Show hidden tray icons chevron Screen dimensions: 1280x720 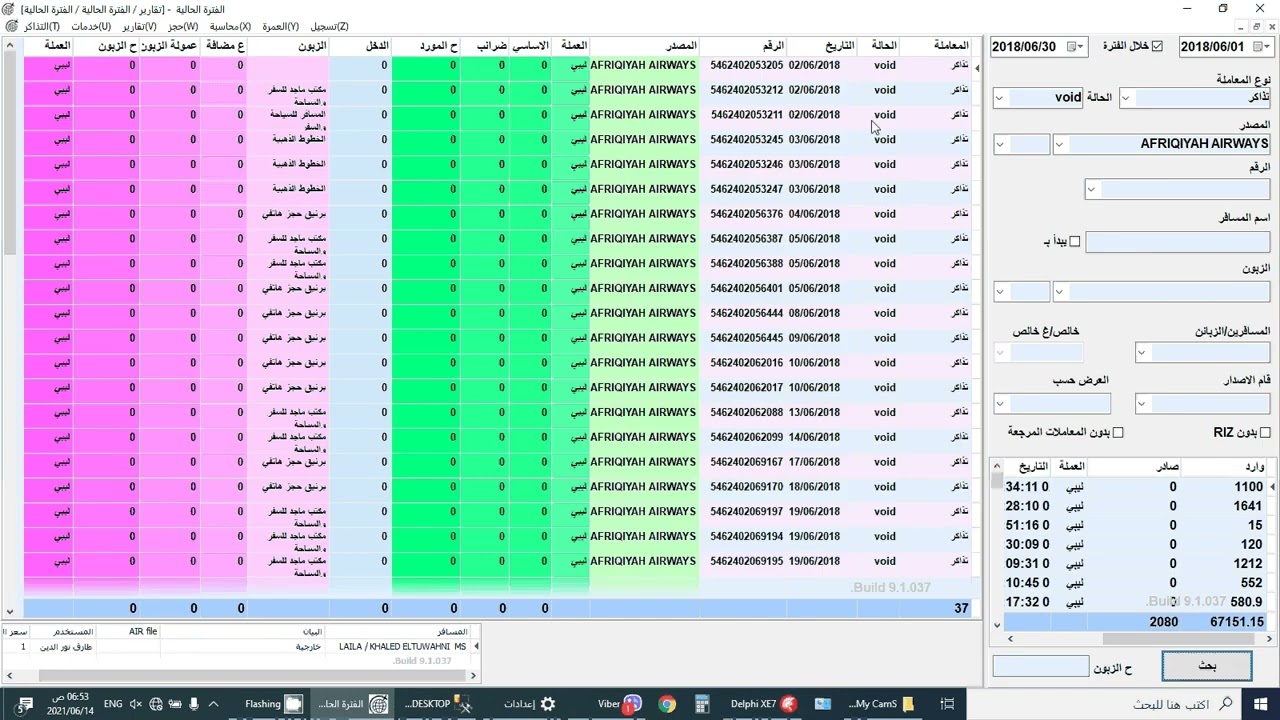pos(213,704)
